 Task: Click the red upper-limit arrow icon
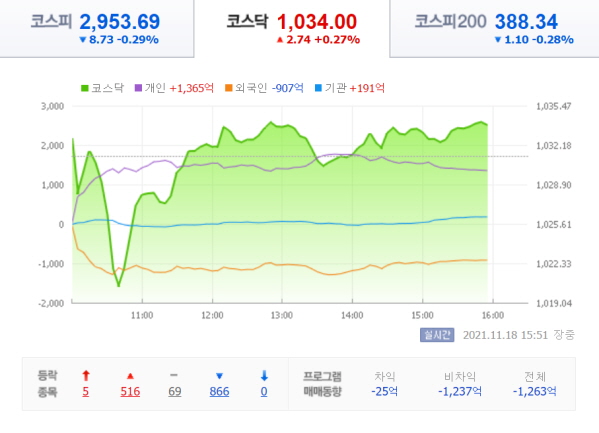tap(86, 376)
